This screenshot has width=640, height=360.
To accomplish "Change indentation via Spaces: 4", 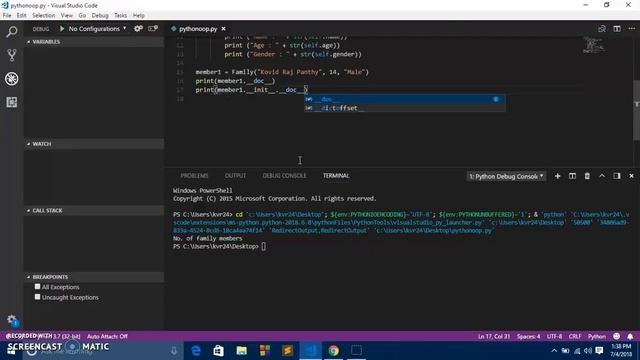I will pos(528,336).
